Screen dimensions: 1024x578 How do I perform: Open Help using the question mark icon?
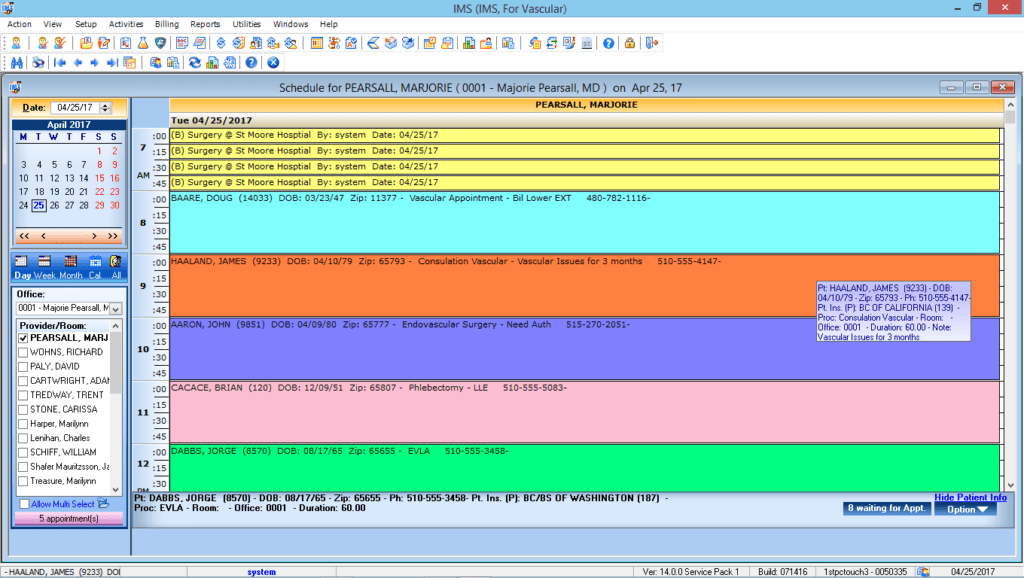252,62
